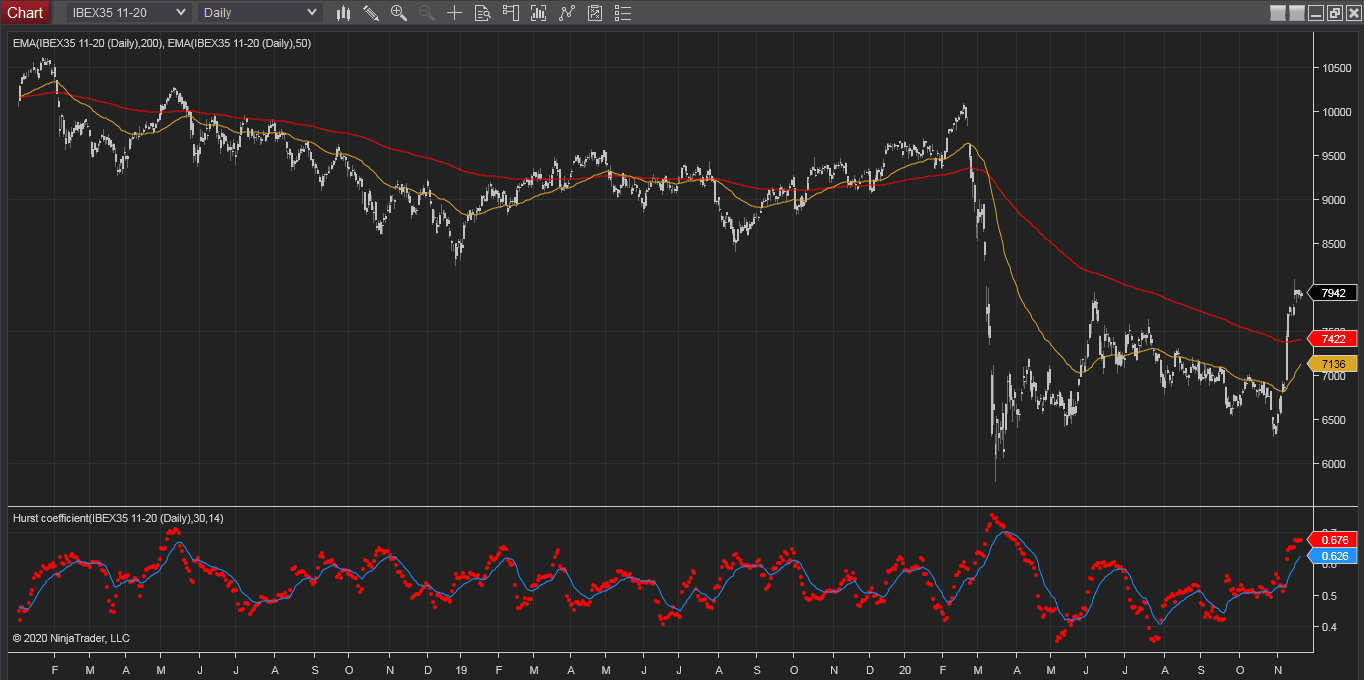This screenshot has width=1364, height=680.
Task: Open the Daily interval dropdown
Action: (x=260, y=12)
